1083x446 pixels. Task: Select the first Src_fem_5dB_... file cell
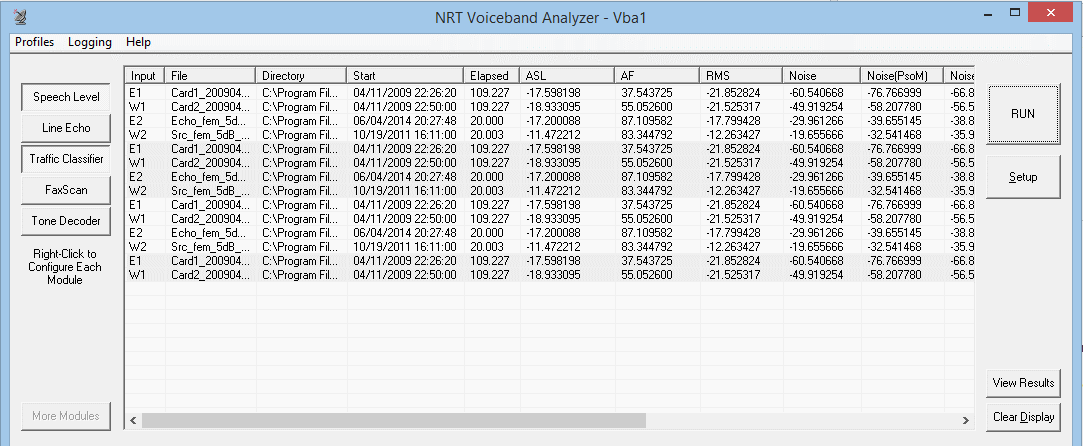pyautogui.click(x=211, y=134)
